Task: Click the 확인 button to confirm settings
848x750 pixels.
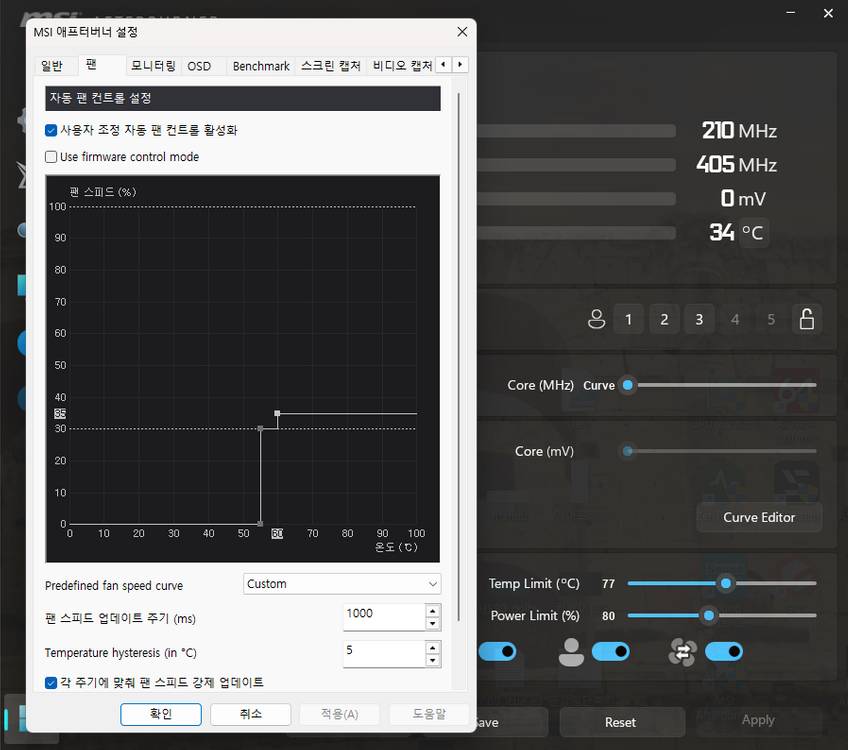Action: pyautogui.click(x=161, y=714)
